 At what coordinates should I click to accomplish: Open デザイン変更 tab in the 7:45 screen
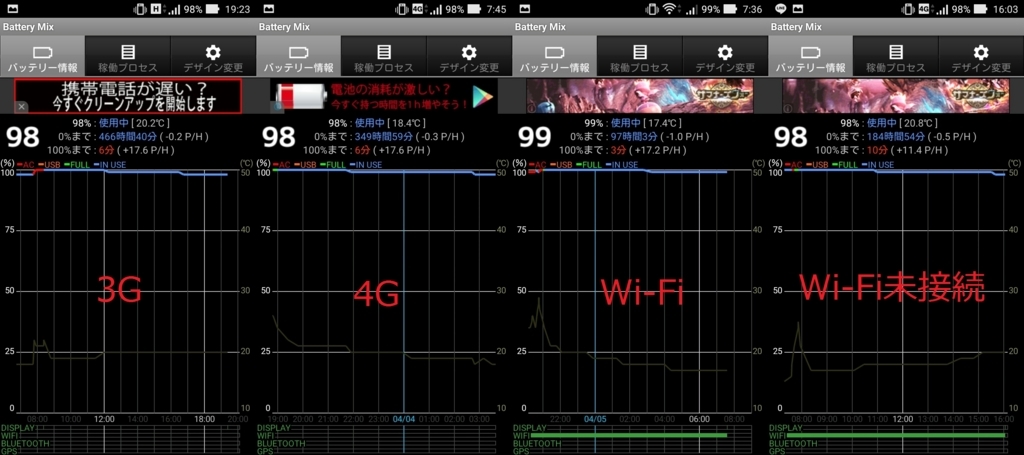[x=469, y=55]
